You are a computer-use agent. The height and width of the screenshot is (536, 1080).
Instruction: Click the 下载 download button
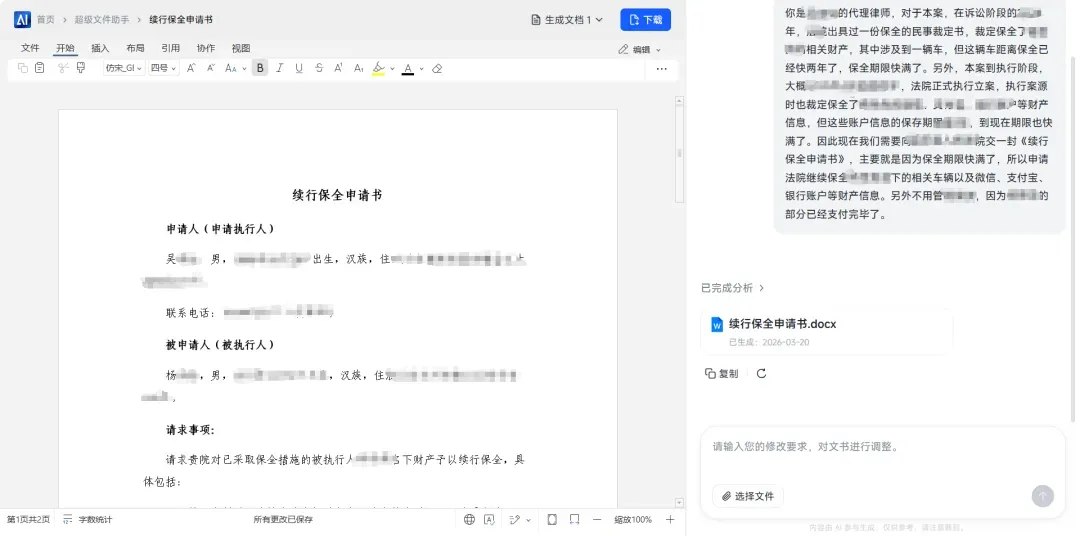[645, 20]
